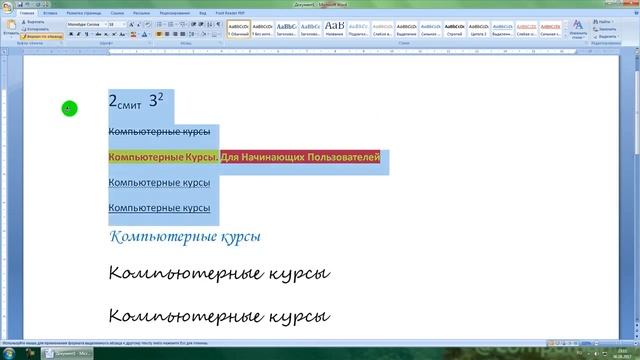The height and width of the screenshot is (360, 640).
Task: Click the Paste clipboard icon
Action: coord(11,25)
